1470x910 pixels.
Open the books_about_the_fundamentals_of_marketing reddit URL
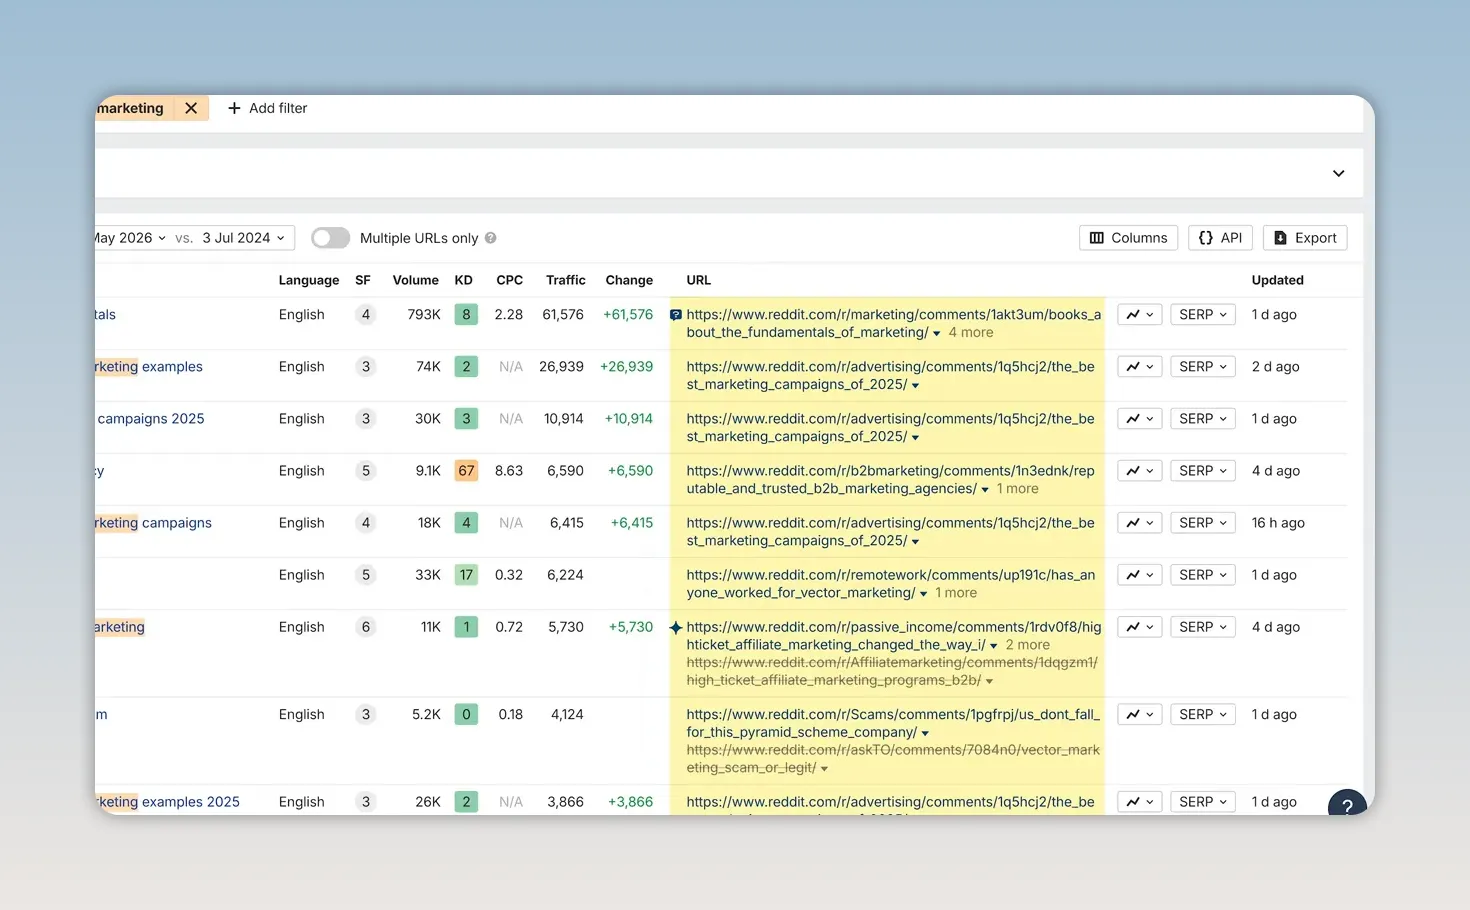893,324
